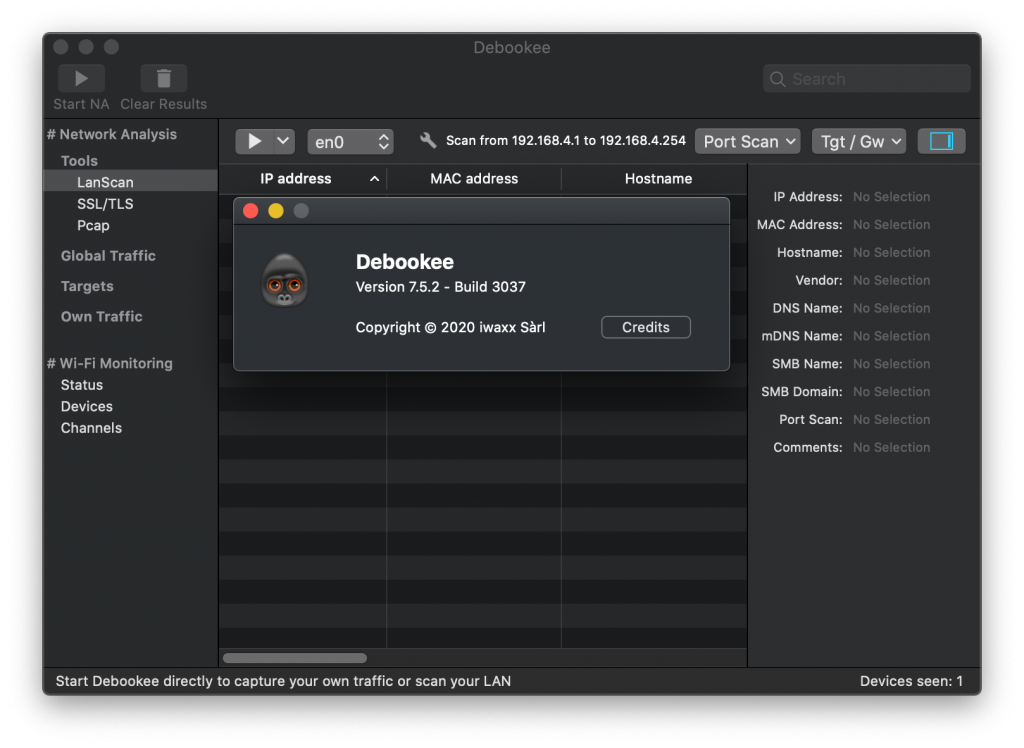Screen dimensions: 1024x748
Task: Click the scan range 192.168.4.1 to 192.168.4.254 text
Action: coord(566,140)
